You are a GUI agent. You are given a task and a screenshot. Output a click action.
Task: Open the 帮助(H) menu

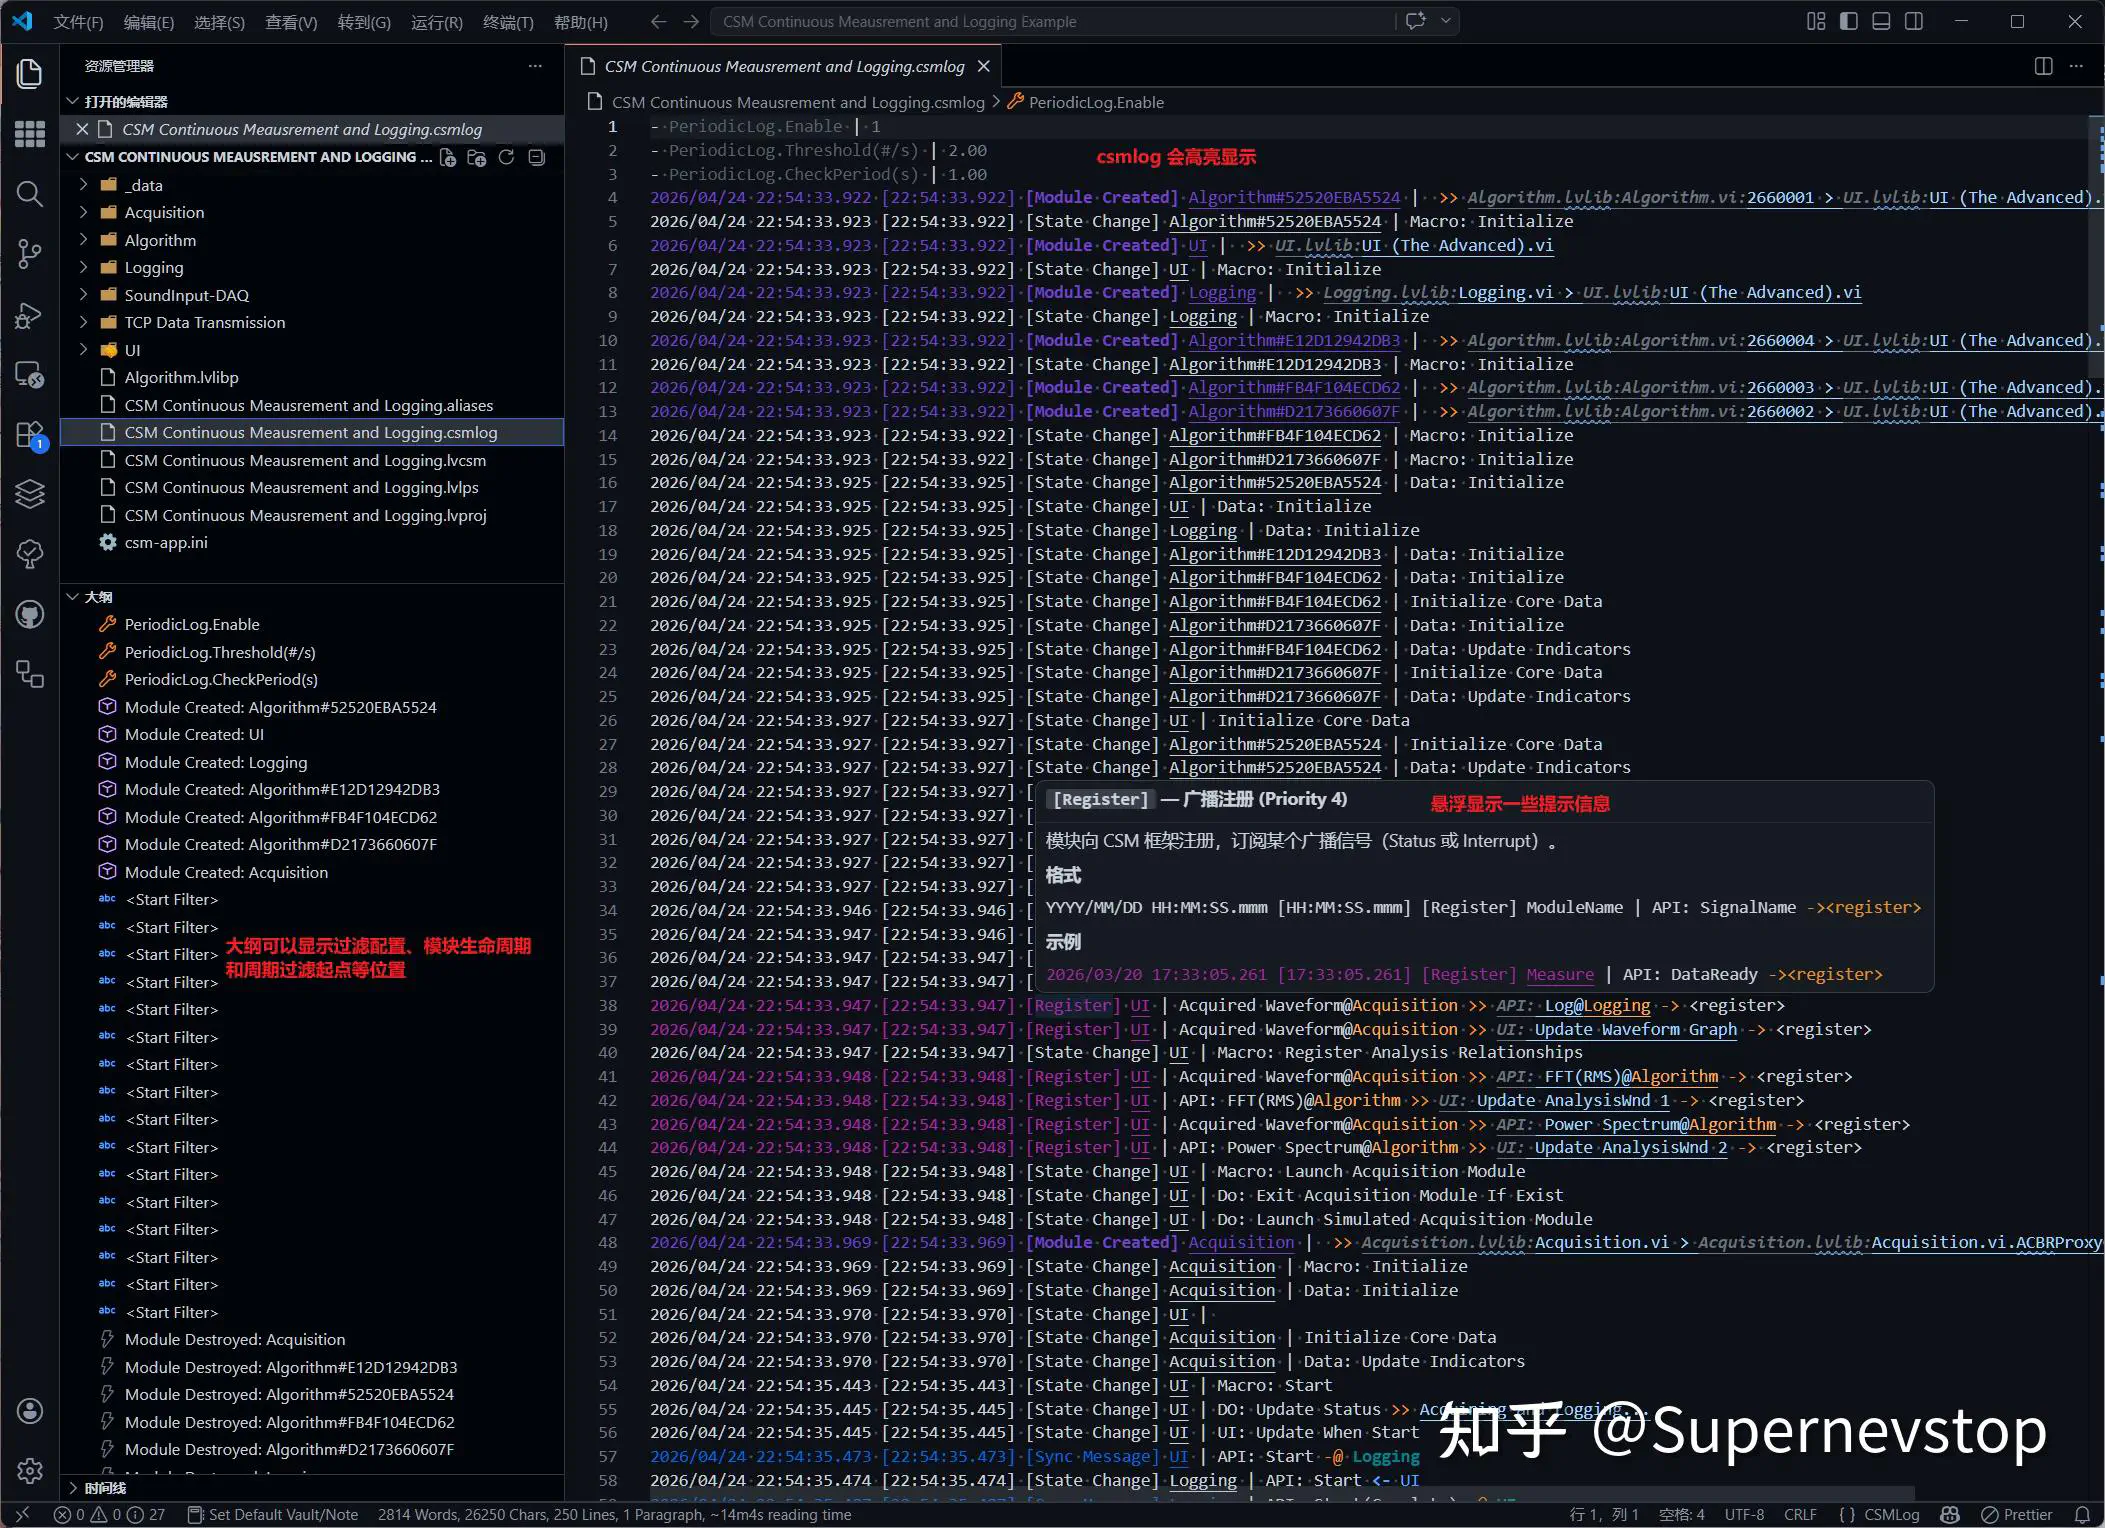[580, 22]
